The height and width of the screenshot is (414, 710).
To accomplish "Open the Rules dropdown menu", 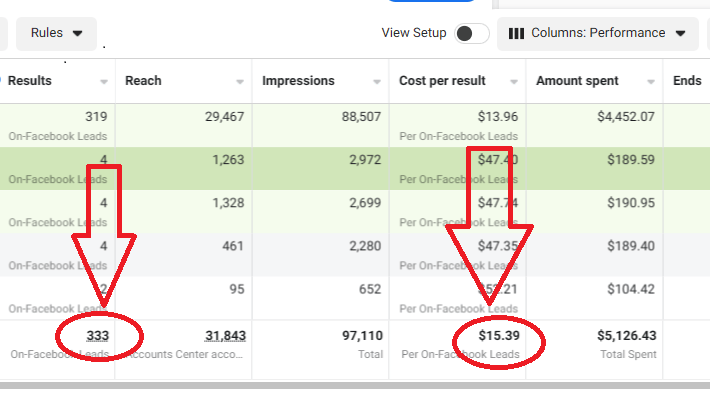I will 56,33.
